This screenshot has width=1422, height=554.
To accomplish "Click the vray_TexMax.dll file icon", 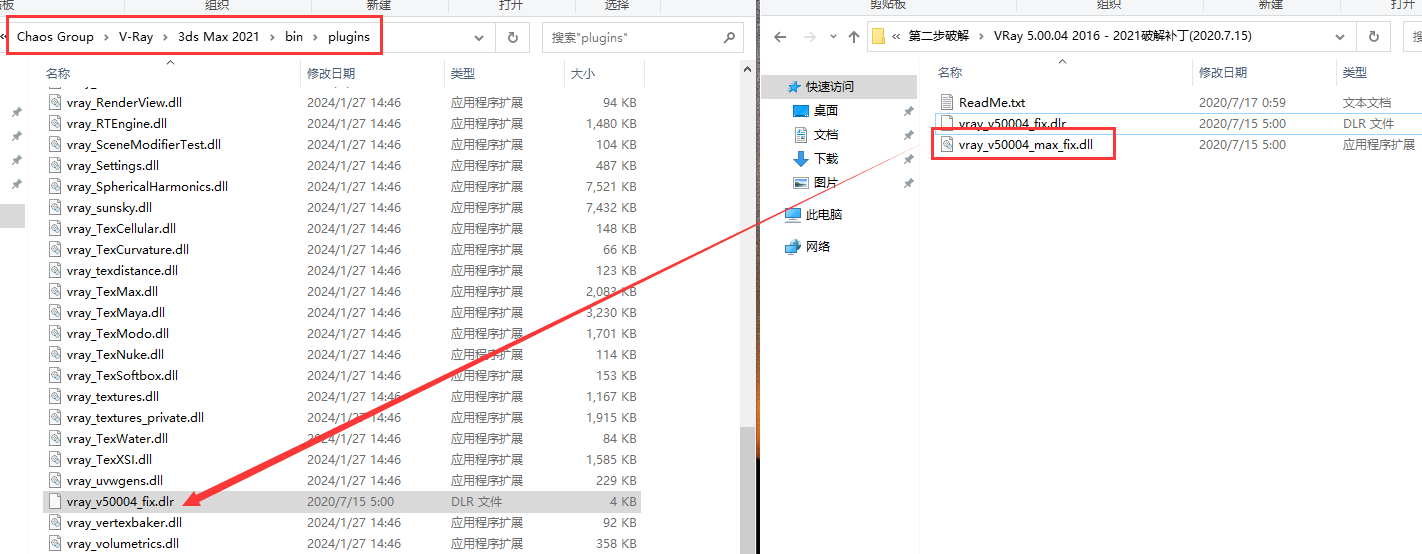I will [56, 291].
